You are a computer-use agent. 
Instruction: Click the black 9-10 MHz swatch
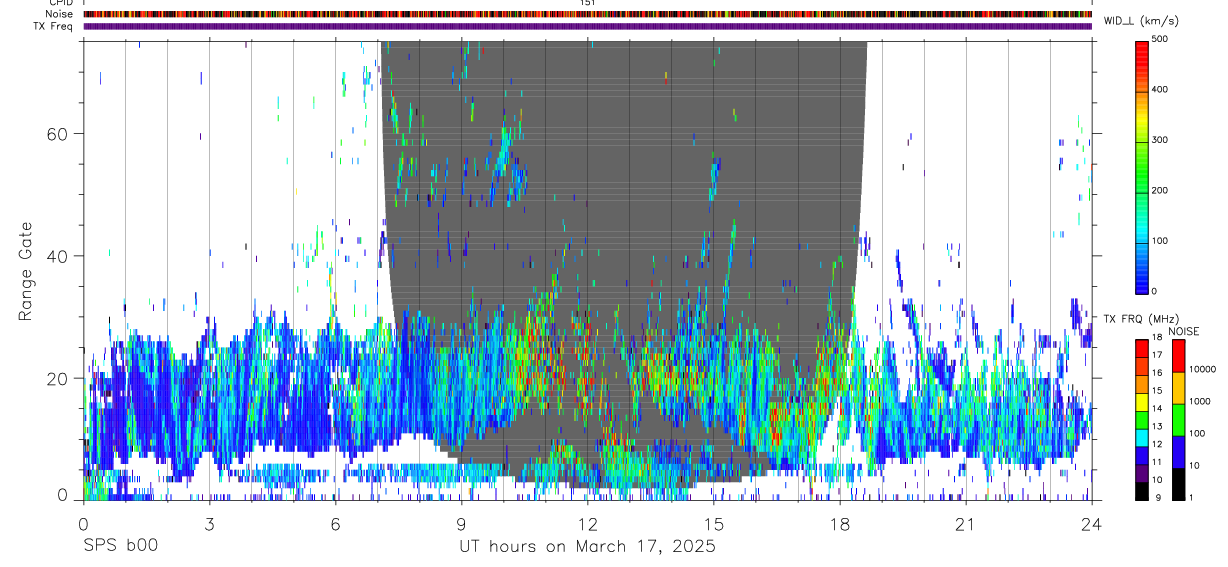pos(1141,491)
